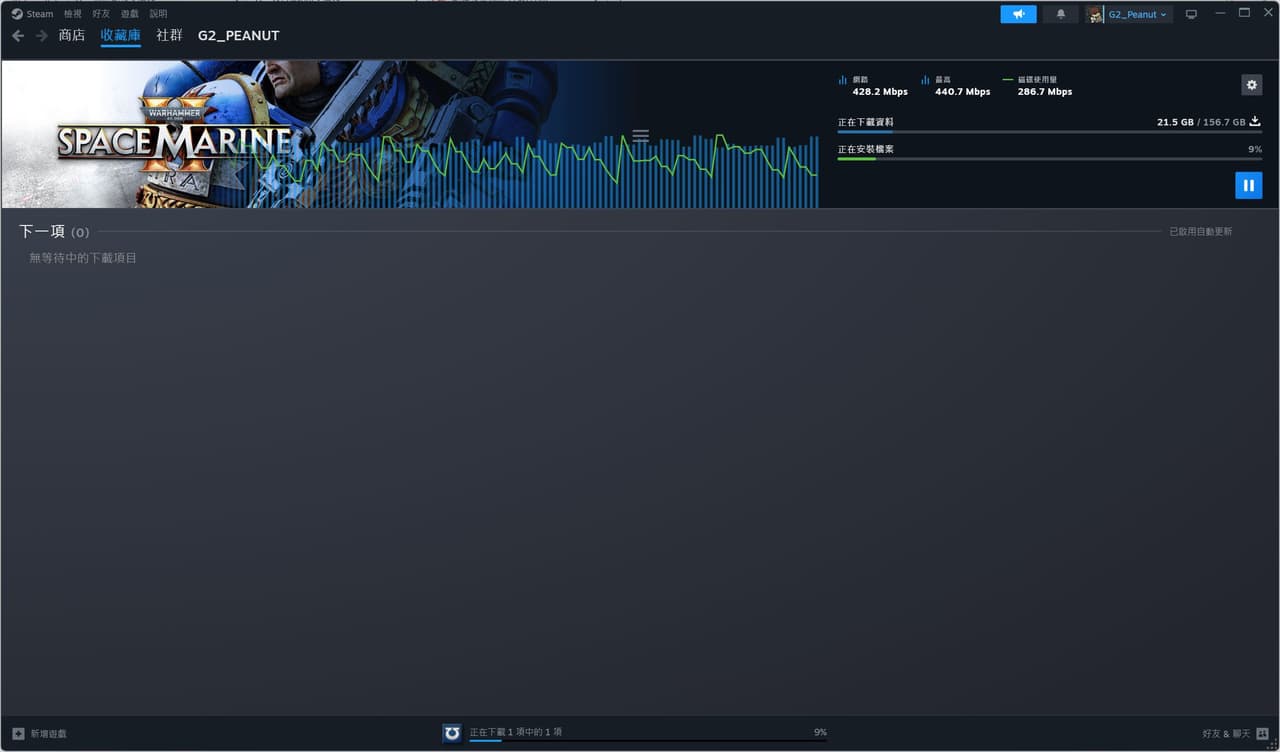
Task: Click the announcements megaphone icon
Action: [1018, 14]
